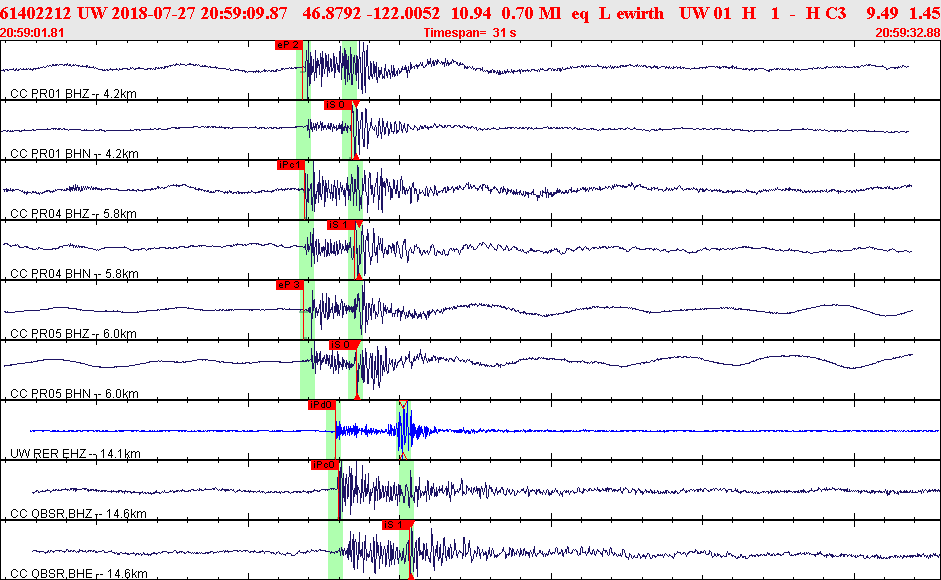Click the CC PR05 BHZ 6.0km channel label

73,334
